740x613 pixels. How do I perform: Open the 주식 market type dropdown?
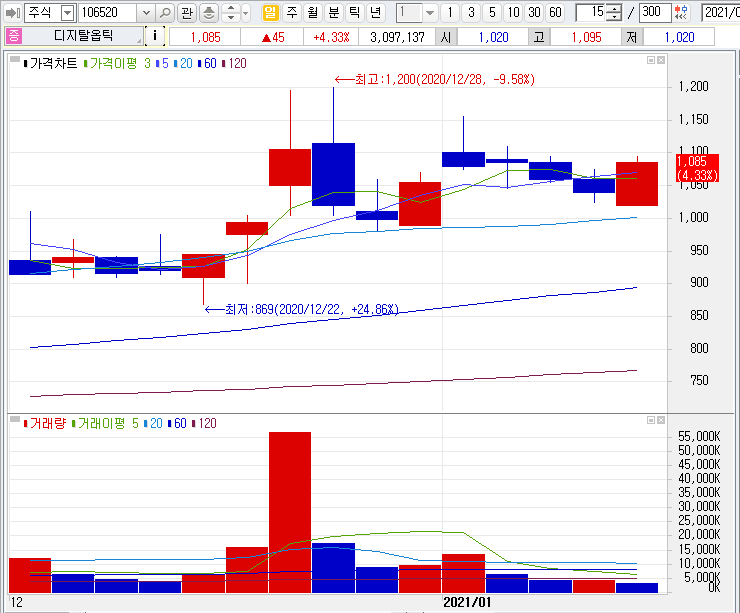pyautogui.click(x=68, y=13)
